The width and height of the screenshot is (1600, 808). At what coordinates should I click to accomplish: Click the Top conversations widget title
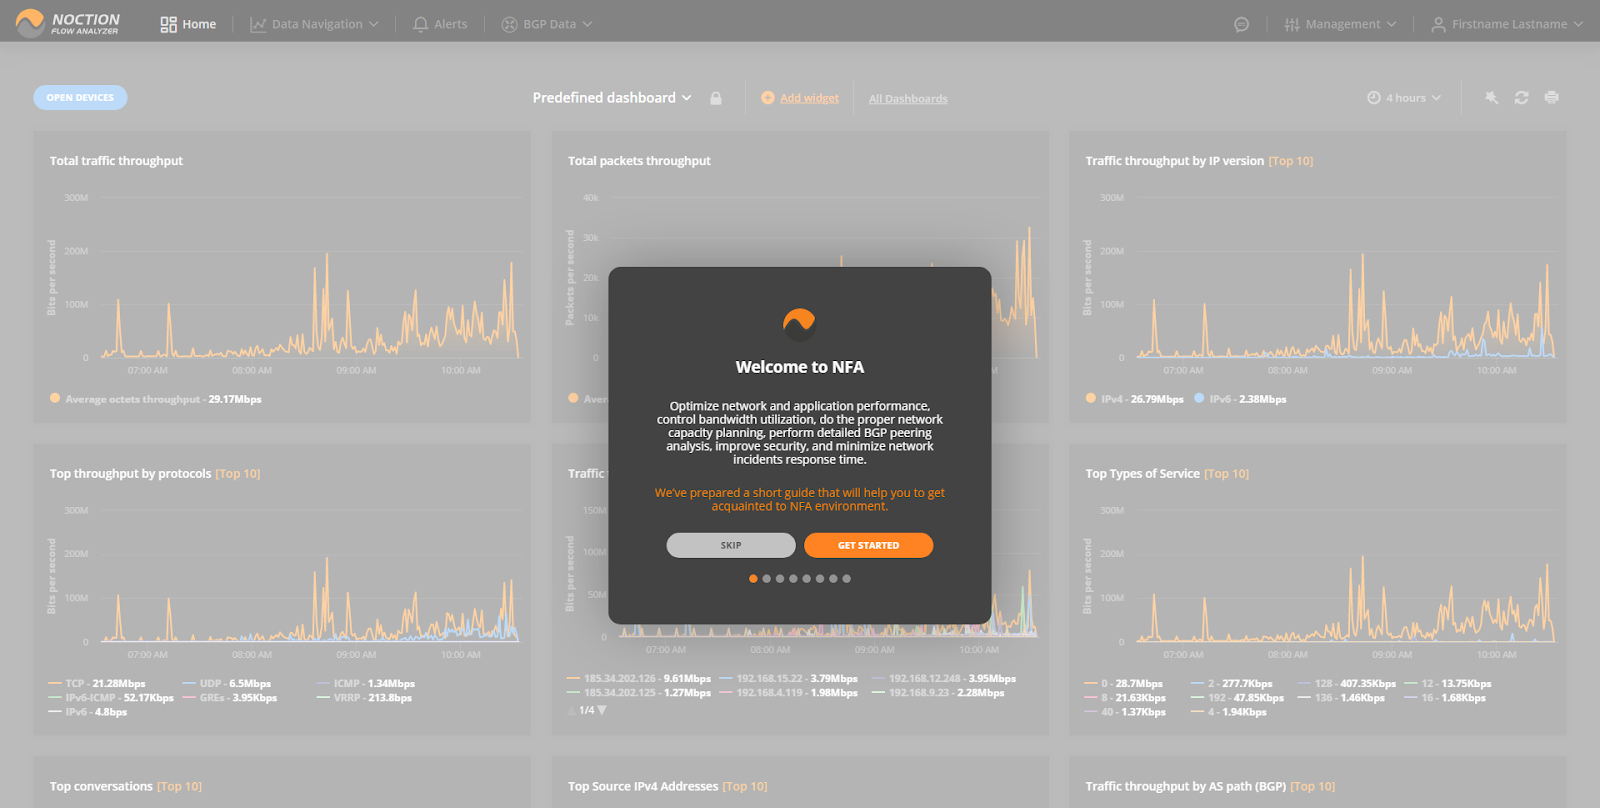101,787
